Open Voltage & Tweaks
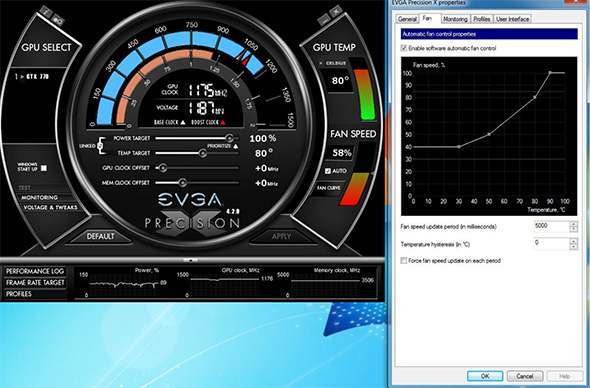 coord(50,207)
